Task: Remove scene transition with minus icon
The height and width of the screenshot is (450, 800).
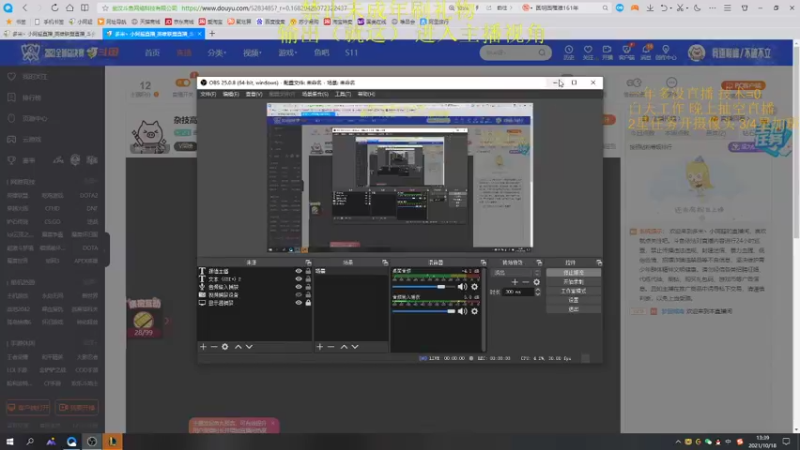Action: pos(526,282)
